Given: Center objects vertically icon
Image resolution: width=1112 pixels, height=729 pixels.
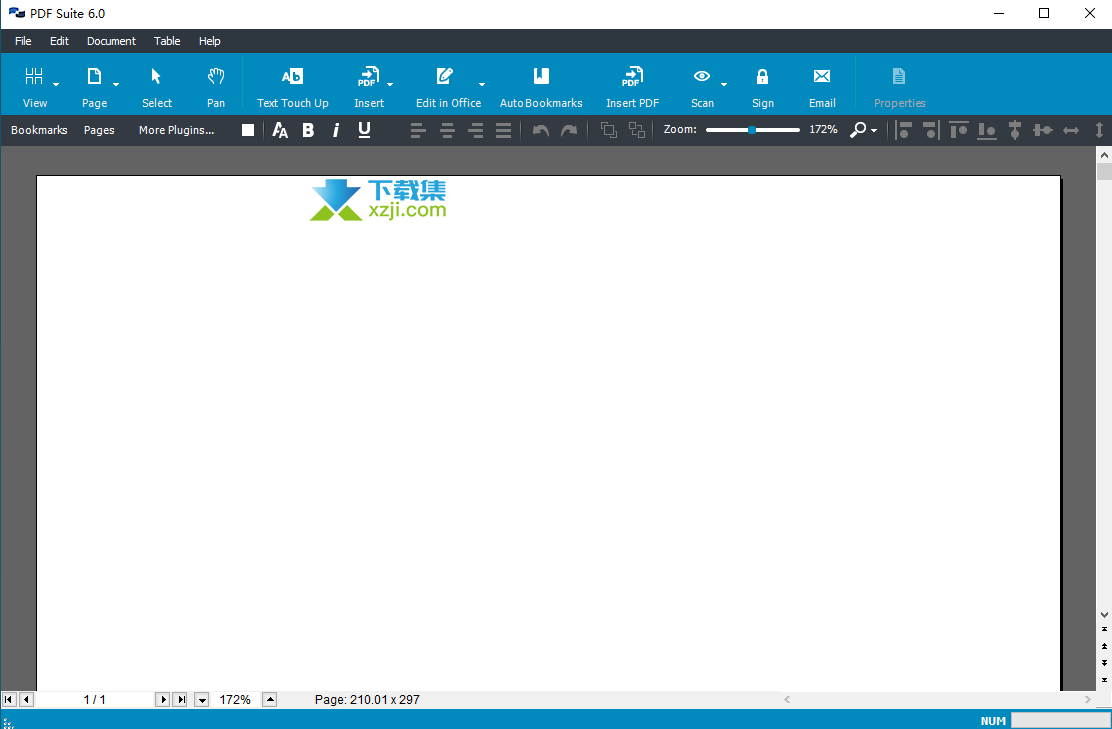Looking at the screenshot, I should click(1042, 130).
